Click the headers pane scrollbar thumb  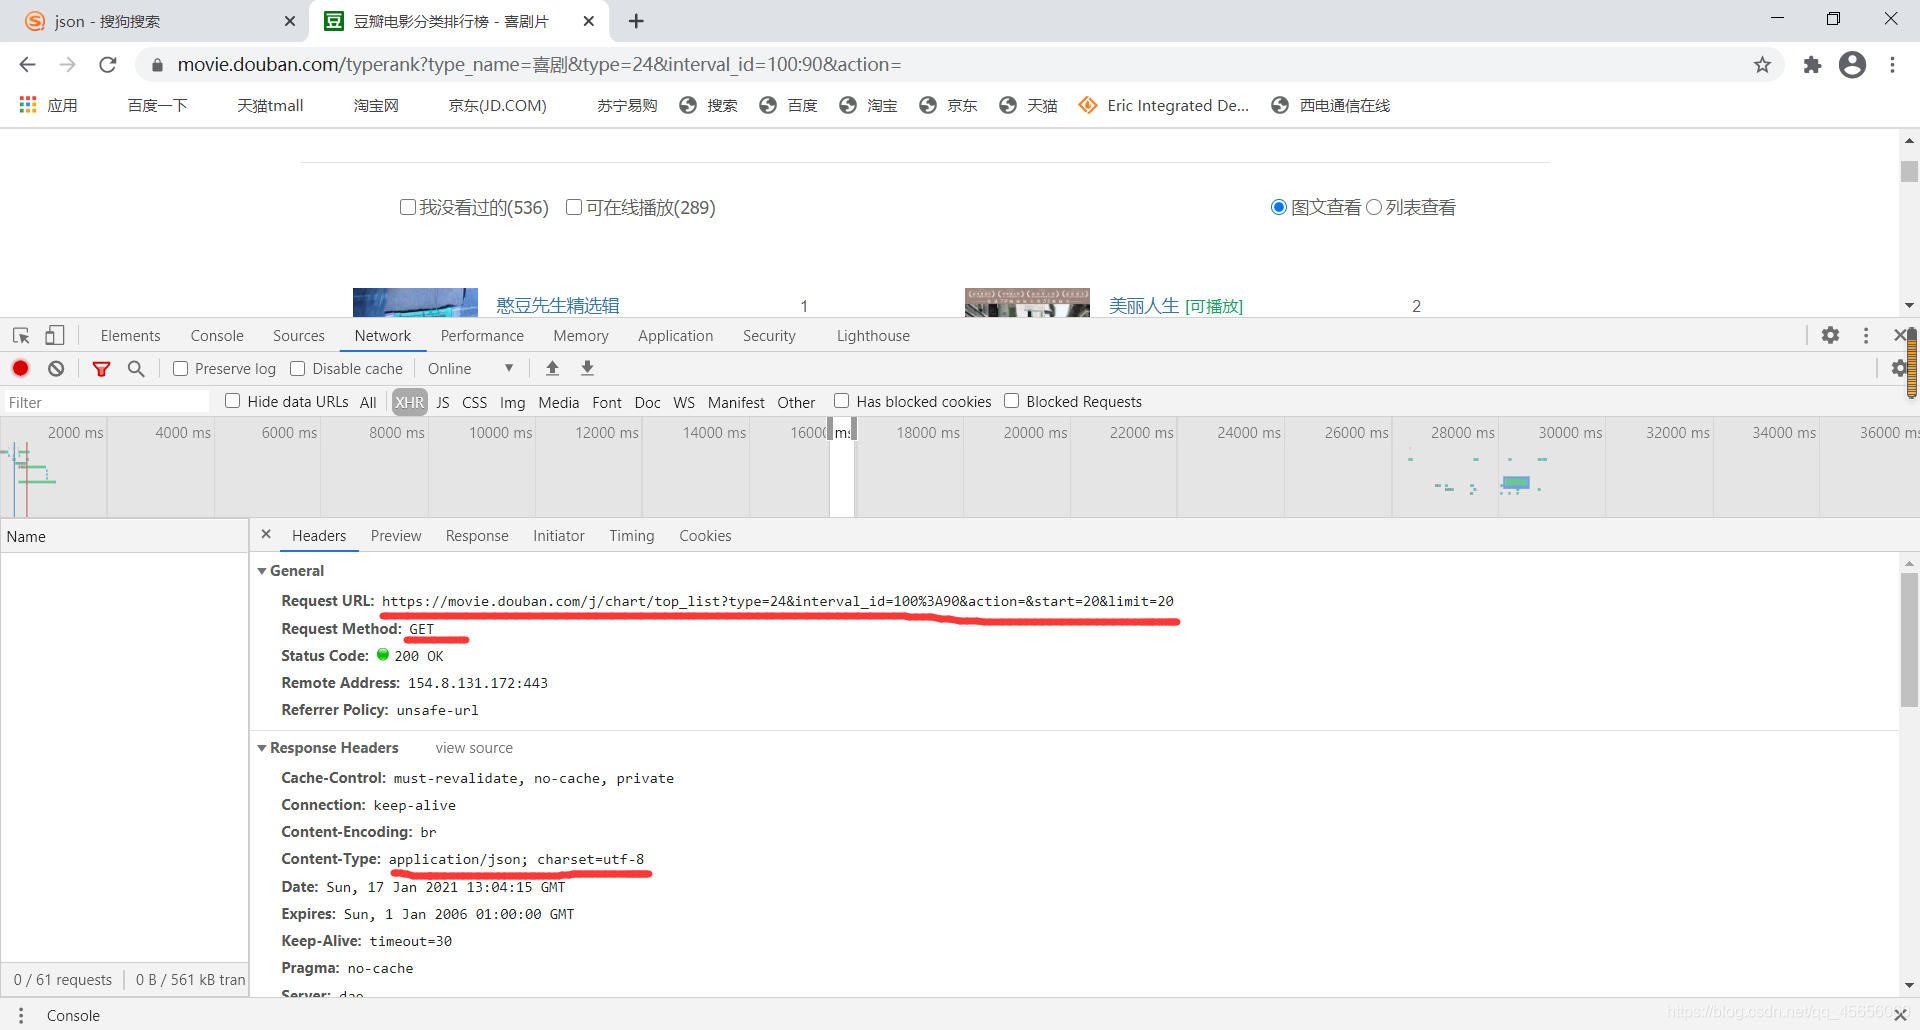coord(1909,640)
